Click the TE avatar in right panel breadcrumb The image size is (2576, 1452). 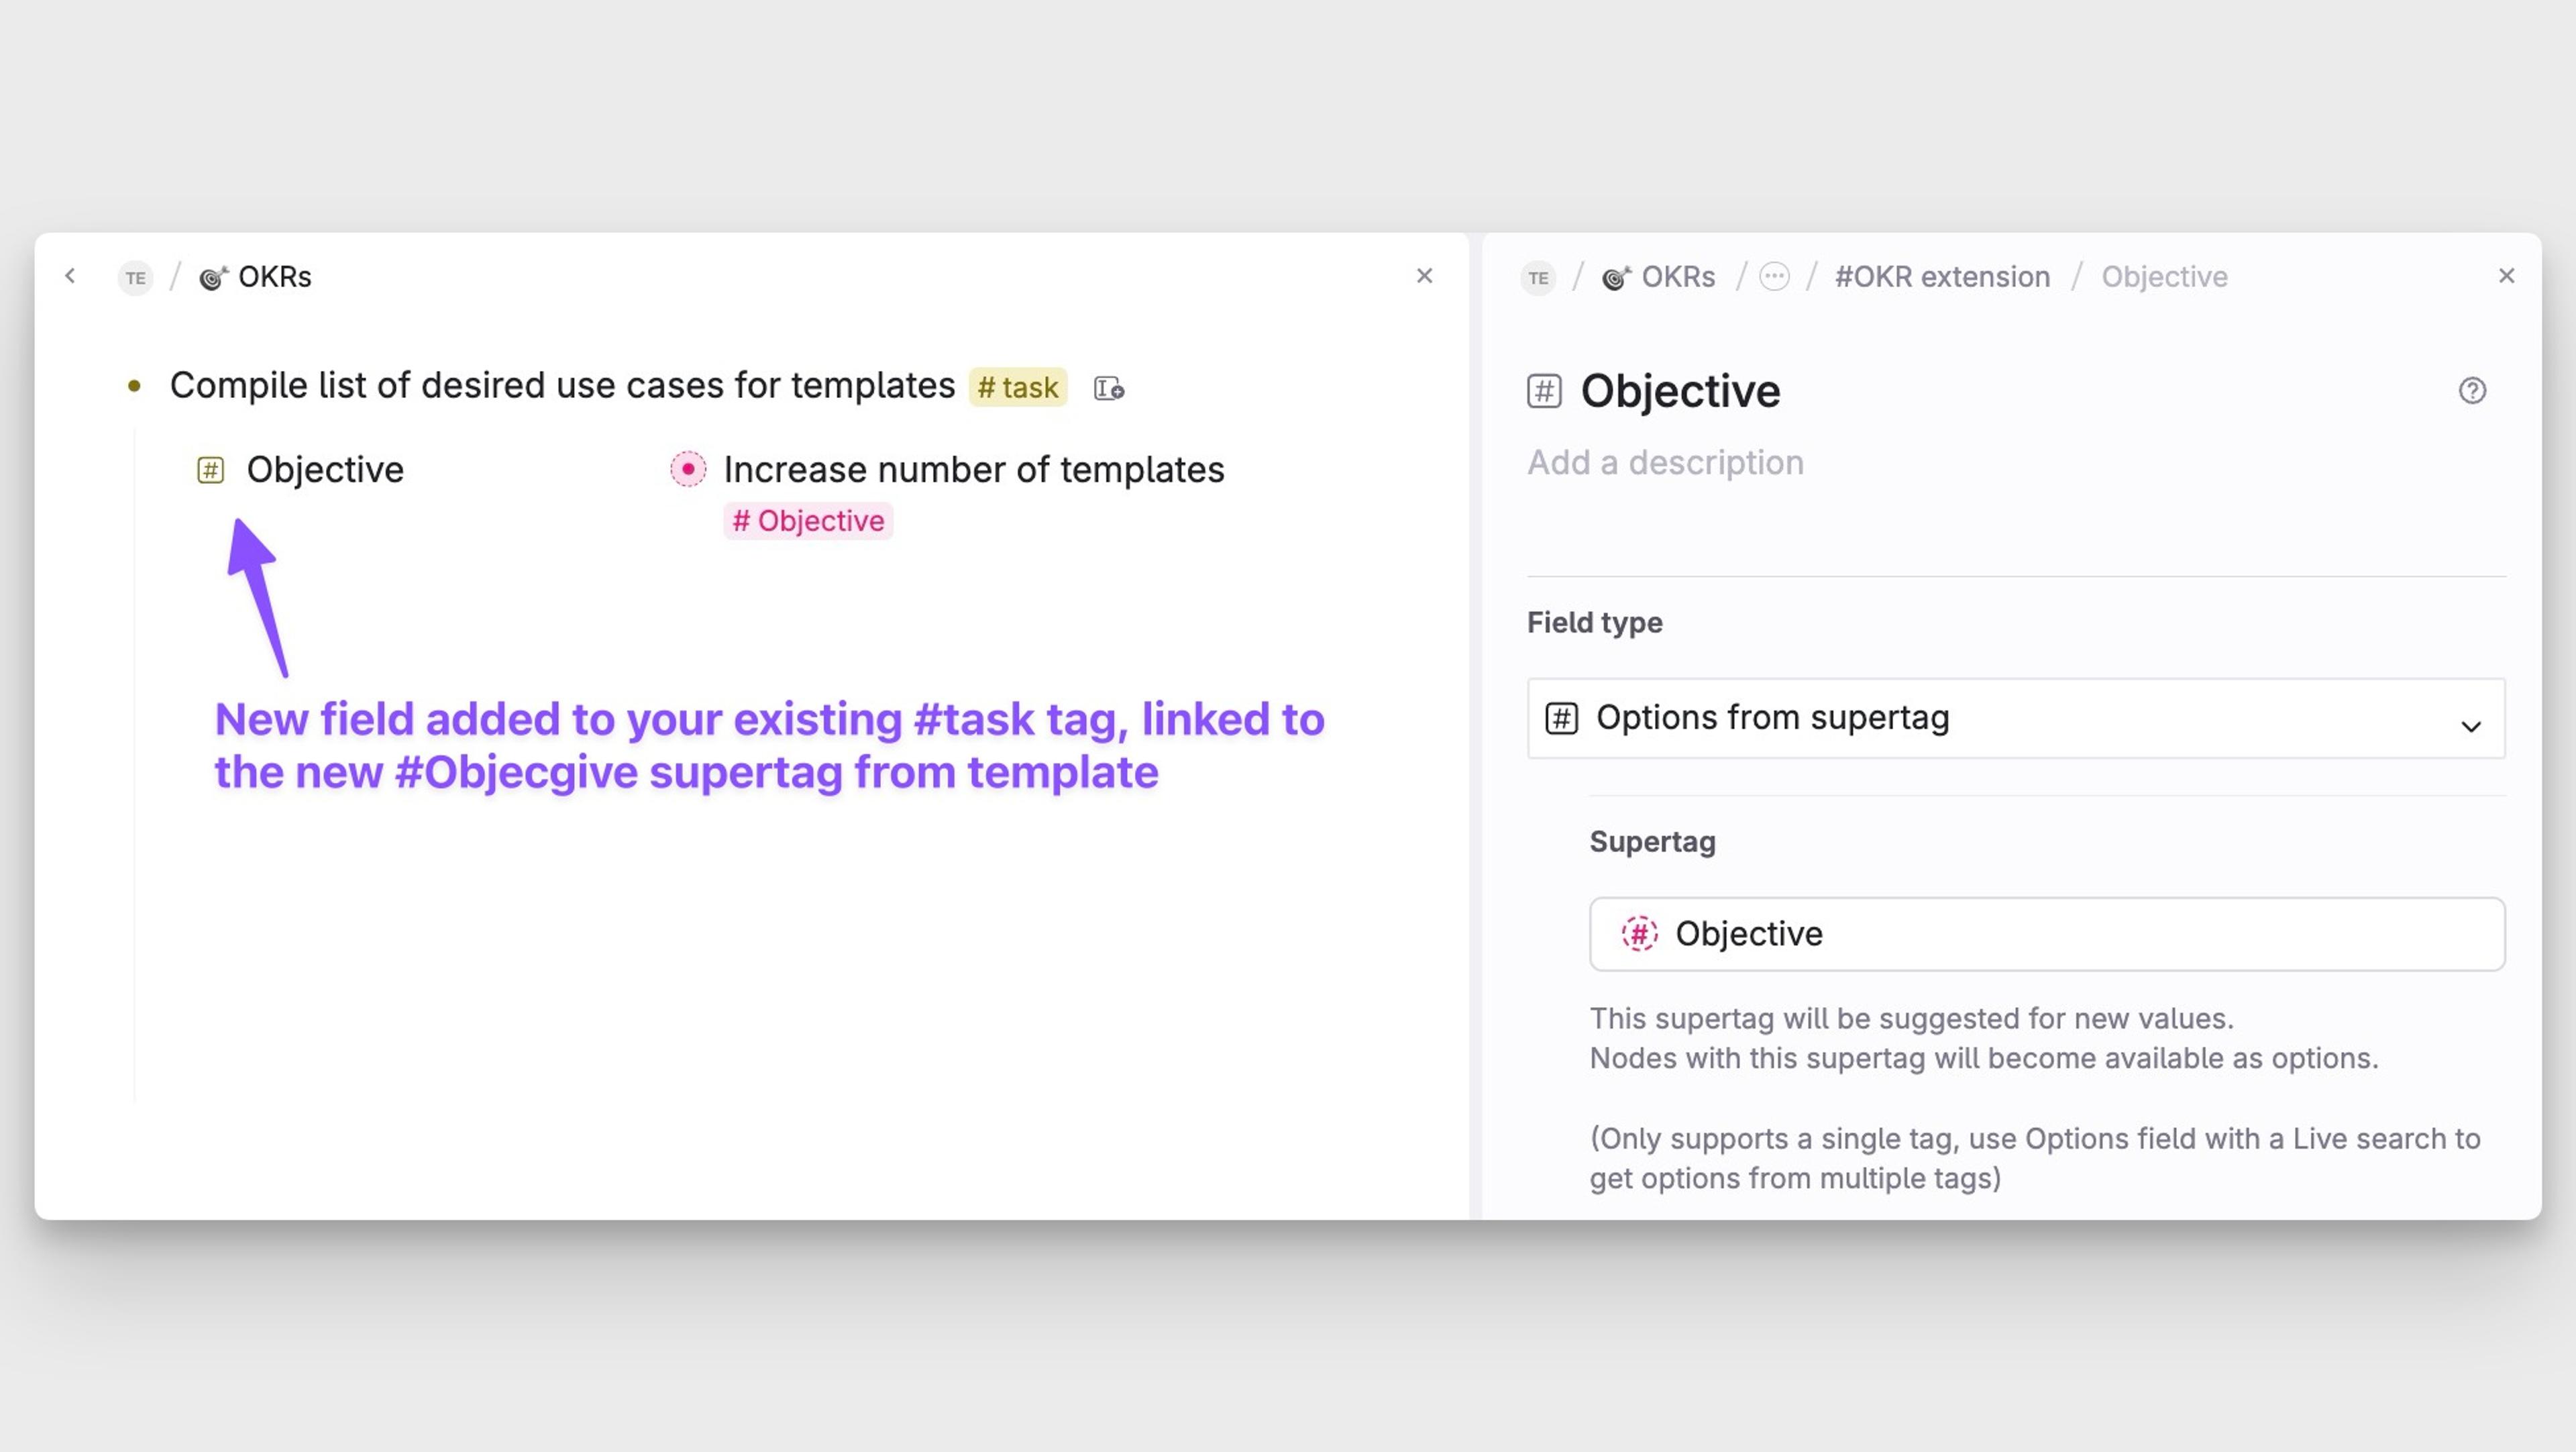[1538, 277]
